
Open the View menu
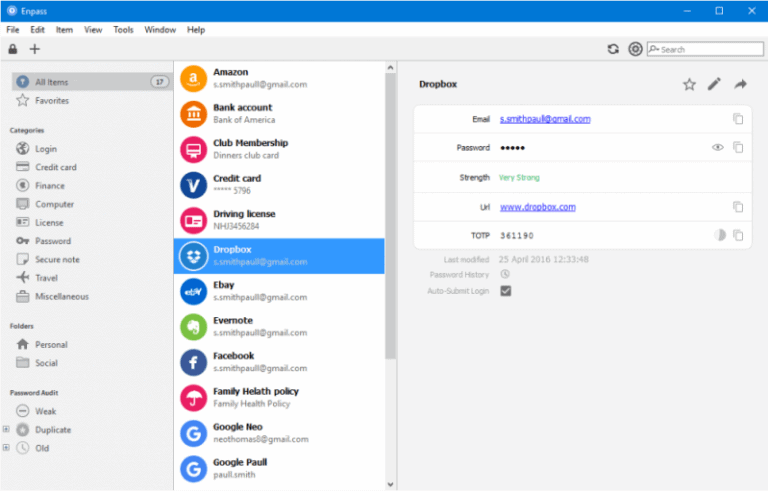click(93, 30)
